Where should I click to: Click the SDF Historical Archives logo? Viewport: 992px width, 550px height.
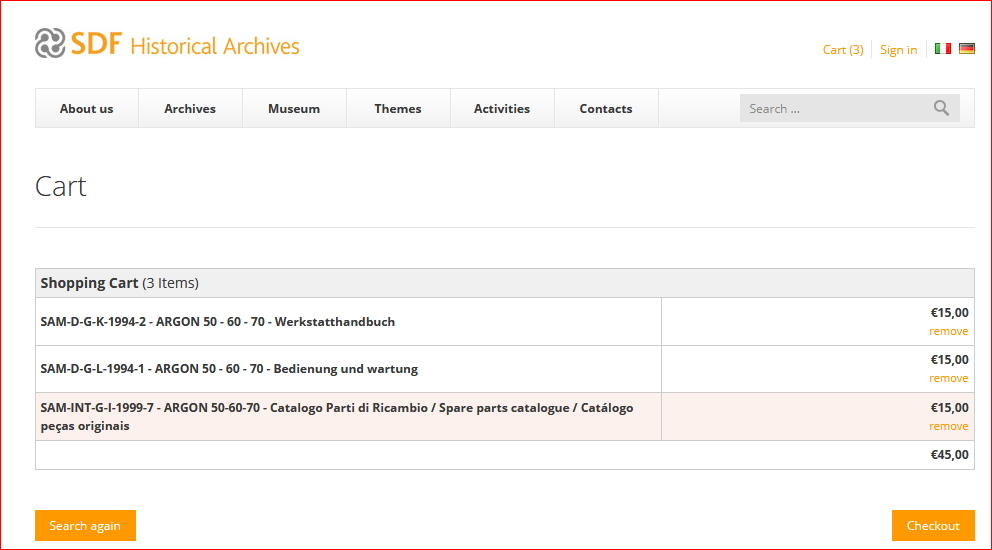pyautogui.click(x=167, y=45)
